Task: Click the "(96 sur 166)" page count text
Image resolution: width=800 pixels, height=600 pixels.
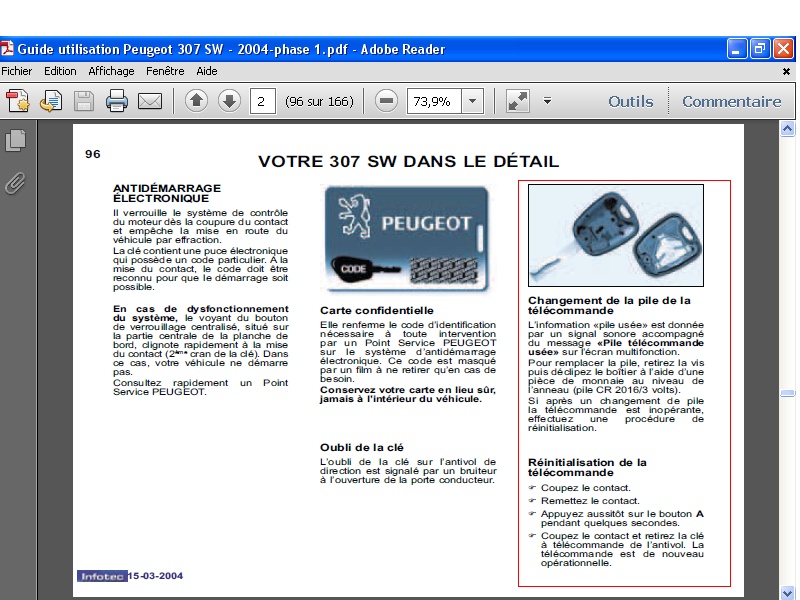Action: coord(319,102)
